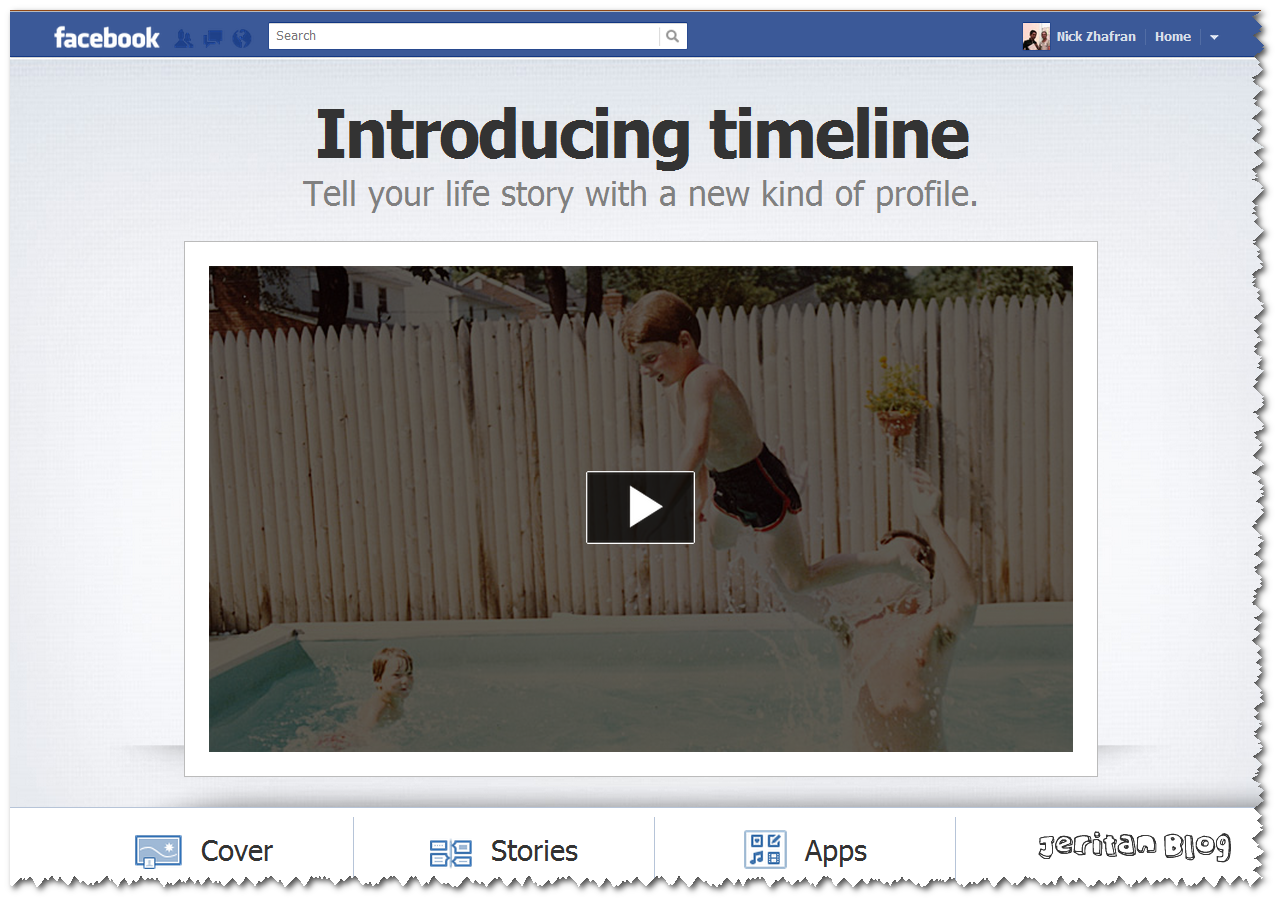The width and height of the screenshot is (1281, 904).
Task: Expand the account dropdown arrow
Action: pyautogui.click(x=1214, y=37)
